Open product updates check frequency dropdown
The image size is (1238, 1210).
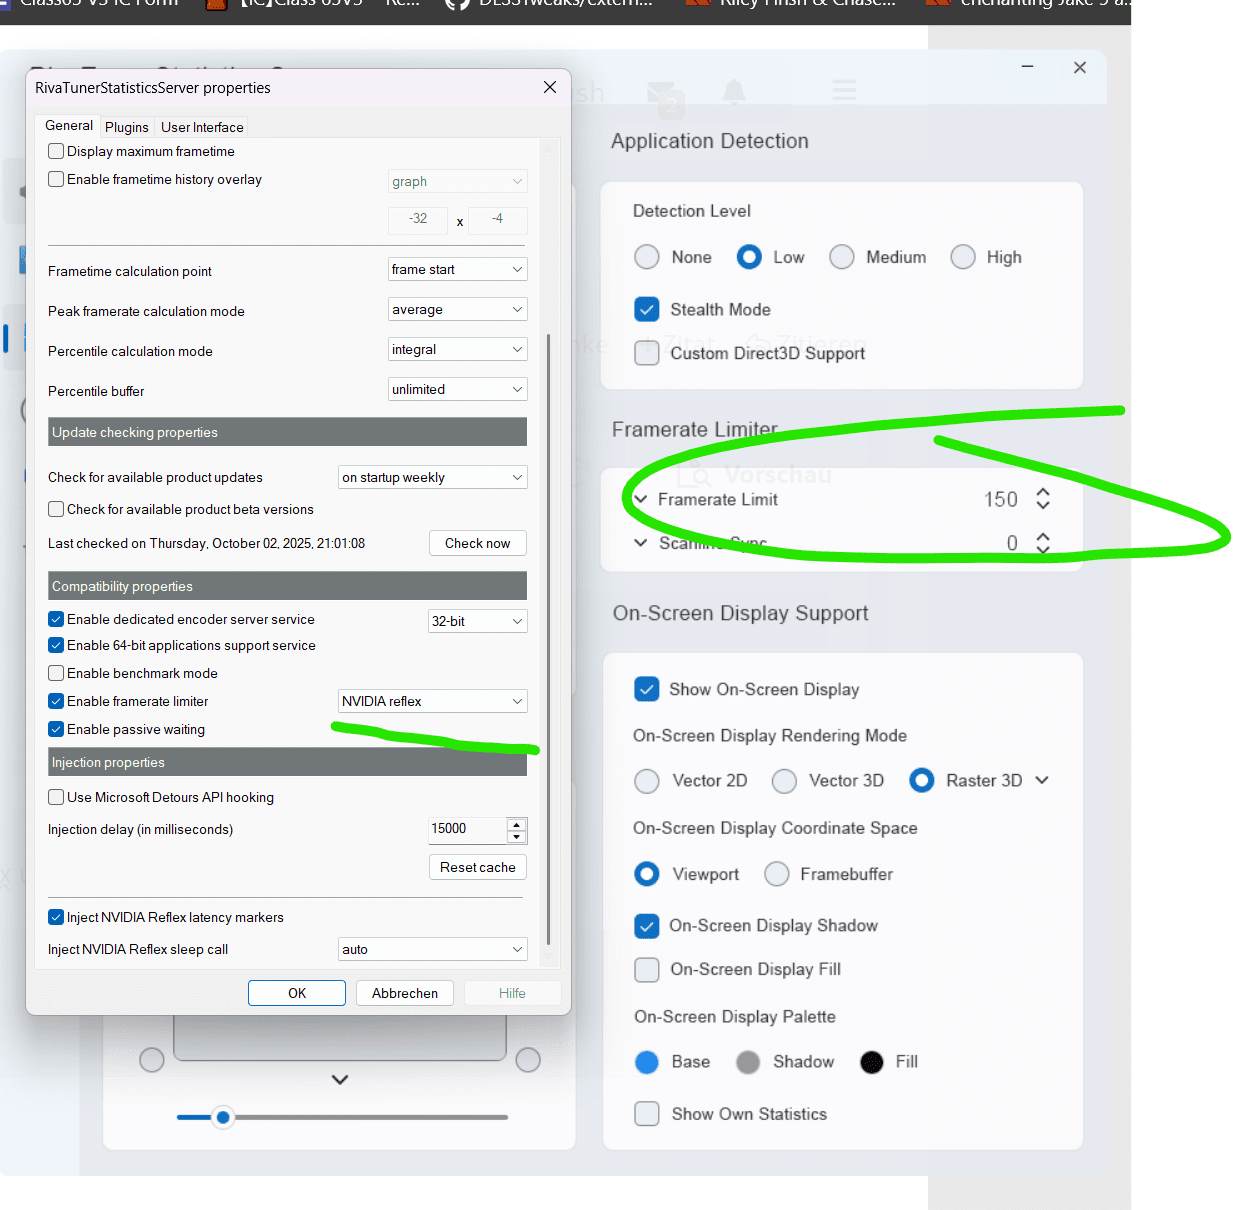pos(432,477)
